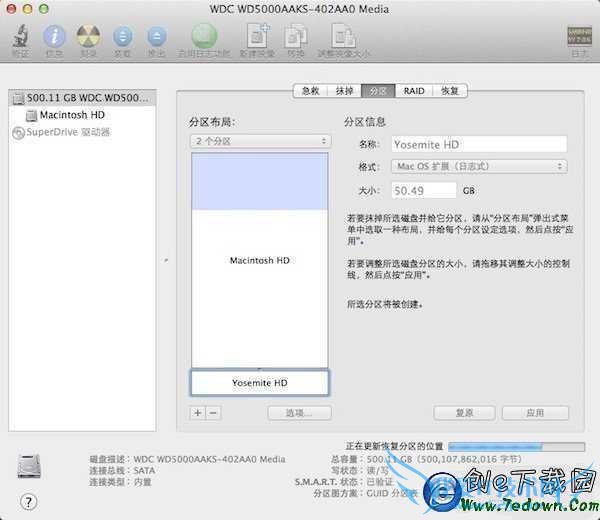Click the 分区布局 label
Image resolution: width=600 pixels, height=520 pixels.
coord(212,122)
